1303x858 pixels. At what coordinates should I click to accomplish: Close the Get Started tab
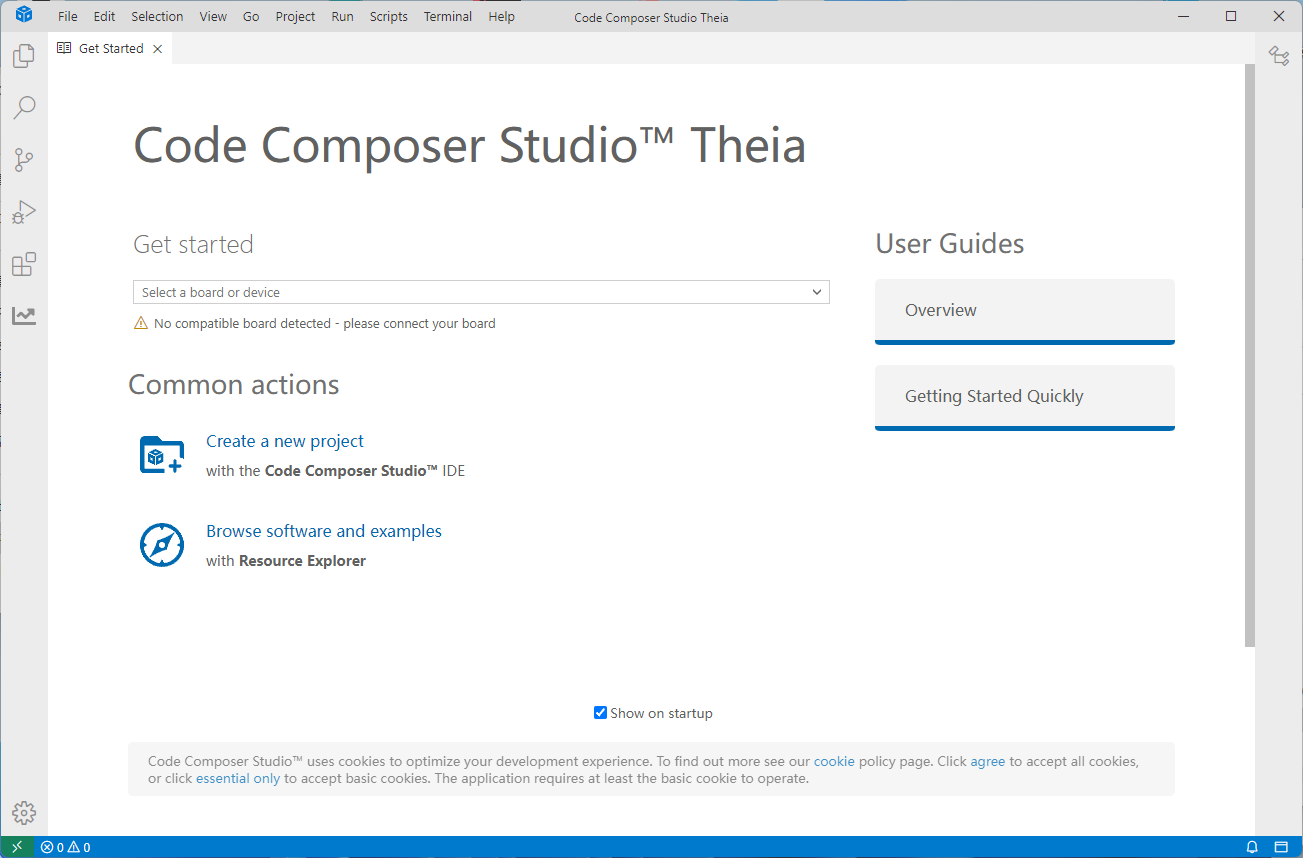coord(158,49)
